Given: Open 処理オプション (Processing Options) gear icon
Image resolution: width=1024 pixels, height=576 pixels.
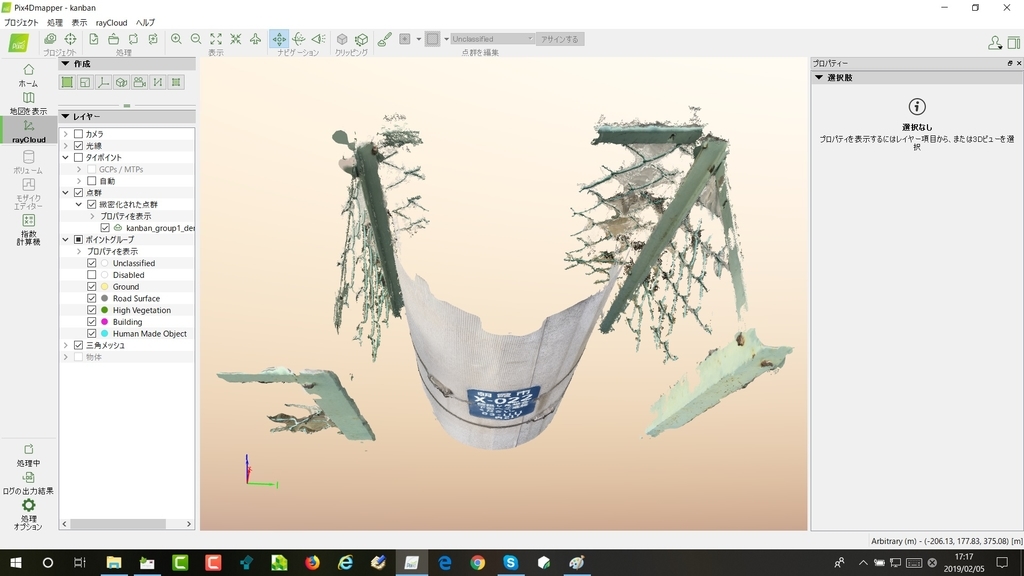Looking at the screenshot, I should pyautogui.click(x=28, y=514).
